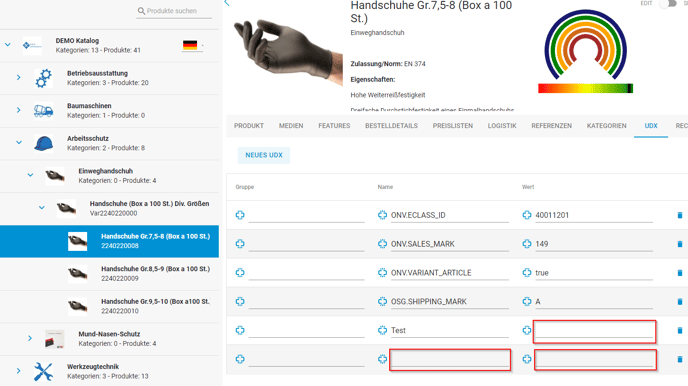
Task: Open the PREISLISTEN tab
Action: tap(453, 126)
